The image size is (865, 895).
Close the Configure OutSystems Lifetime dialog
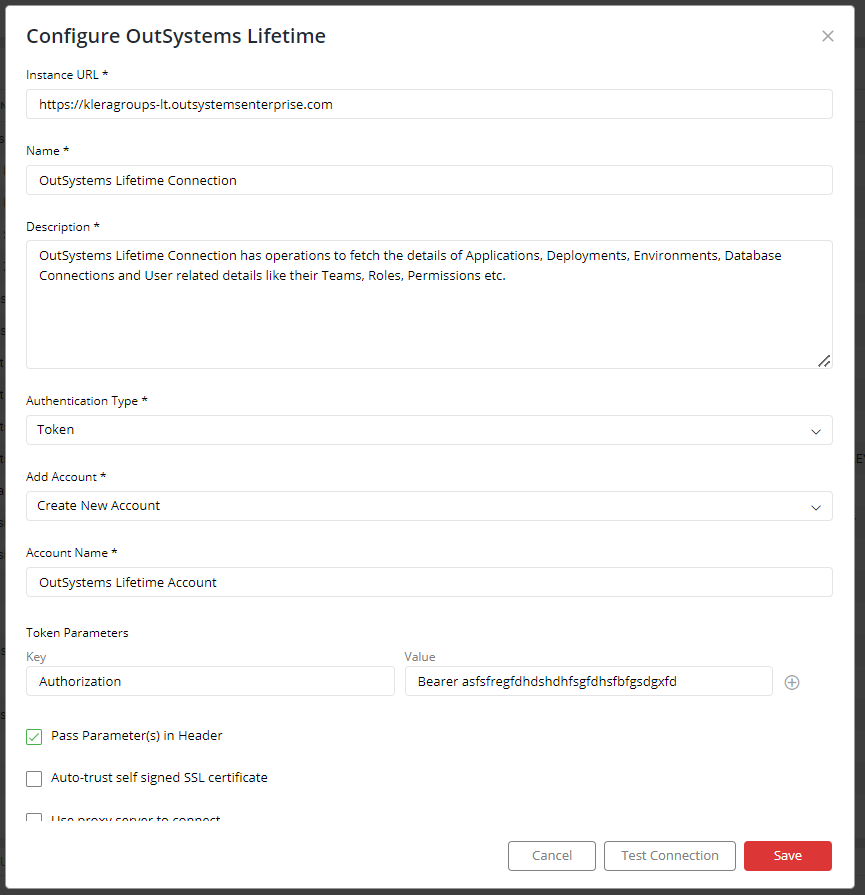(827, 37)
